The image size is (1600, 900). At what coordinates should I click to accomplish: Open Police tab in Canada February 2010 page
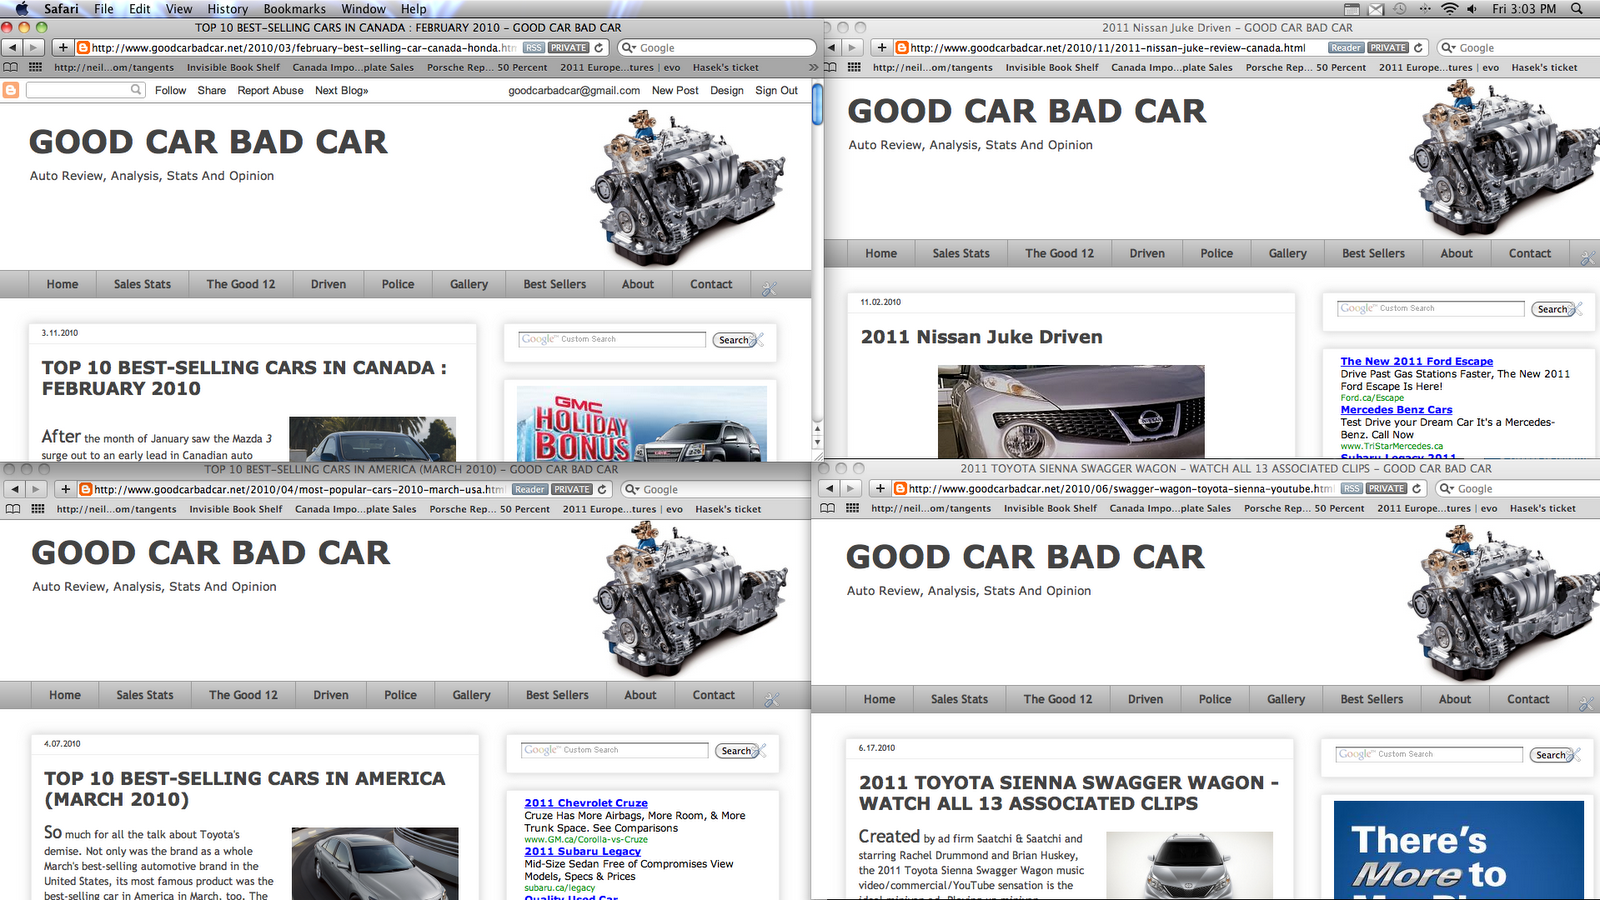point(397,284)
